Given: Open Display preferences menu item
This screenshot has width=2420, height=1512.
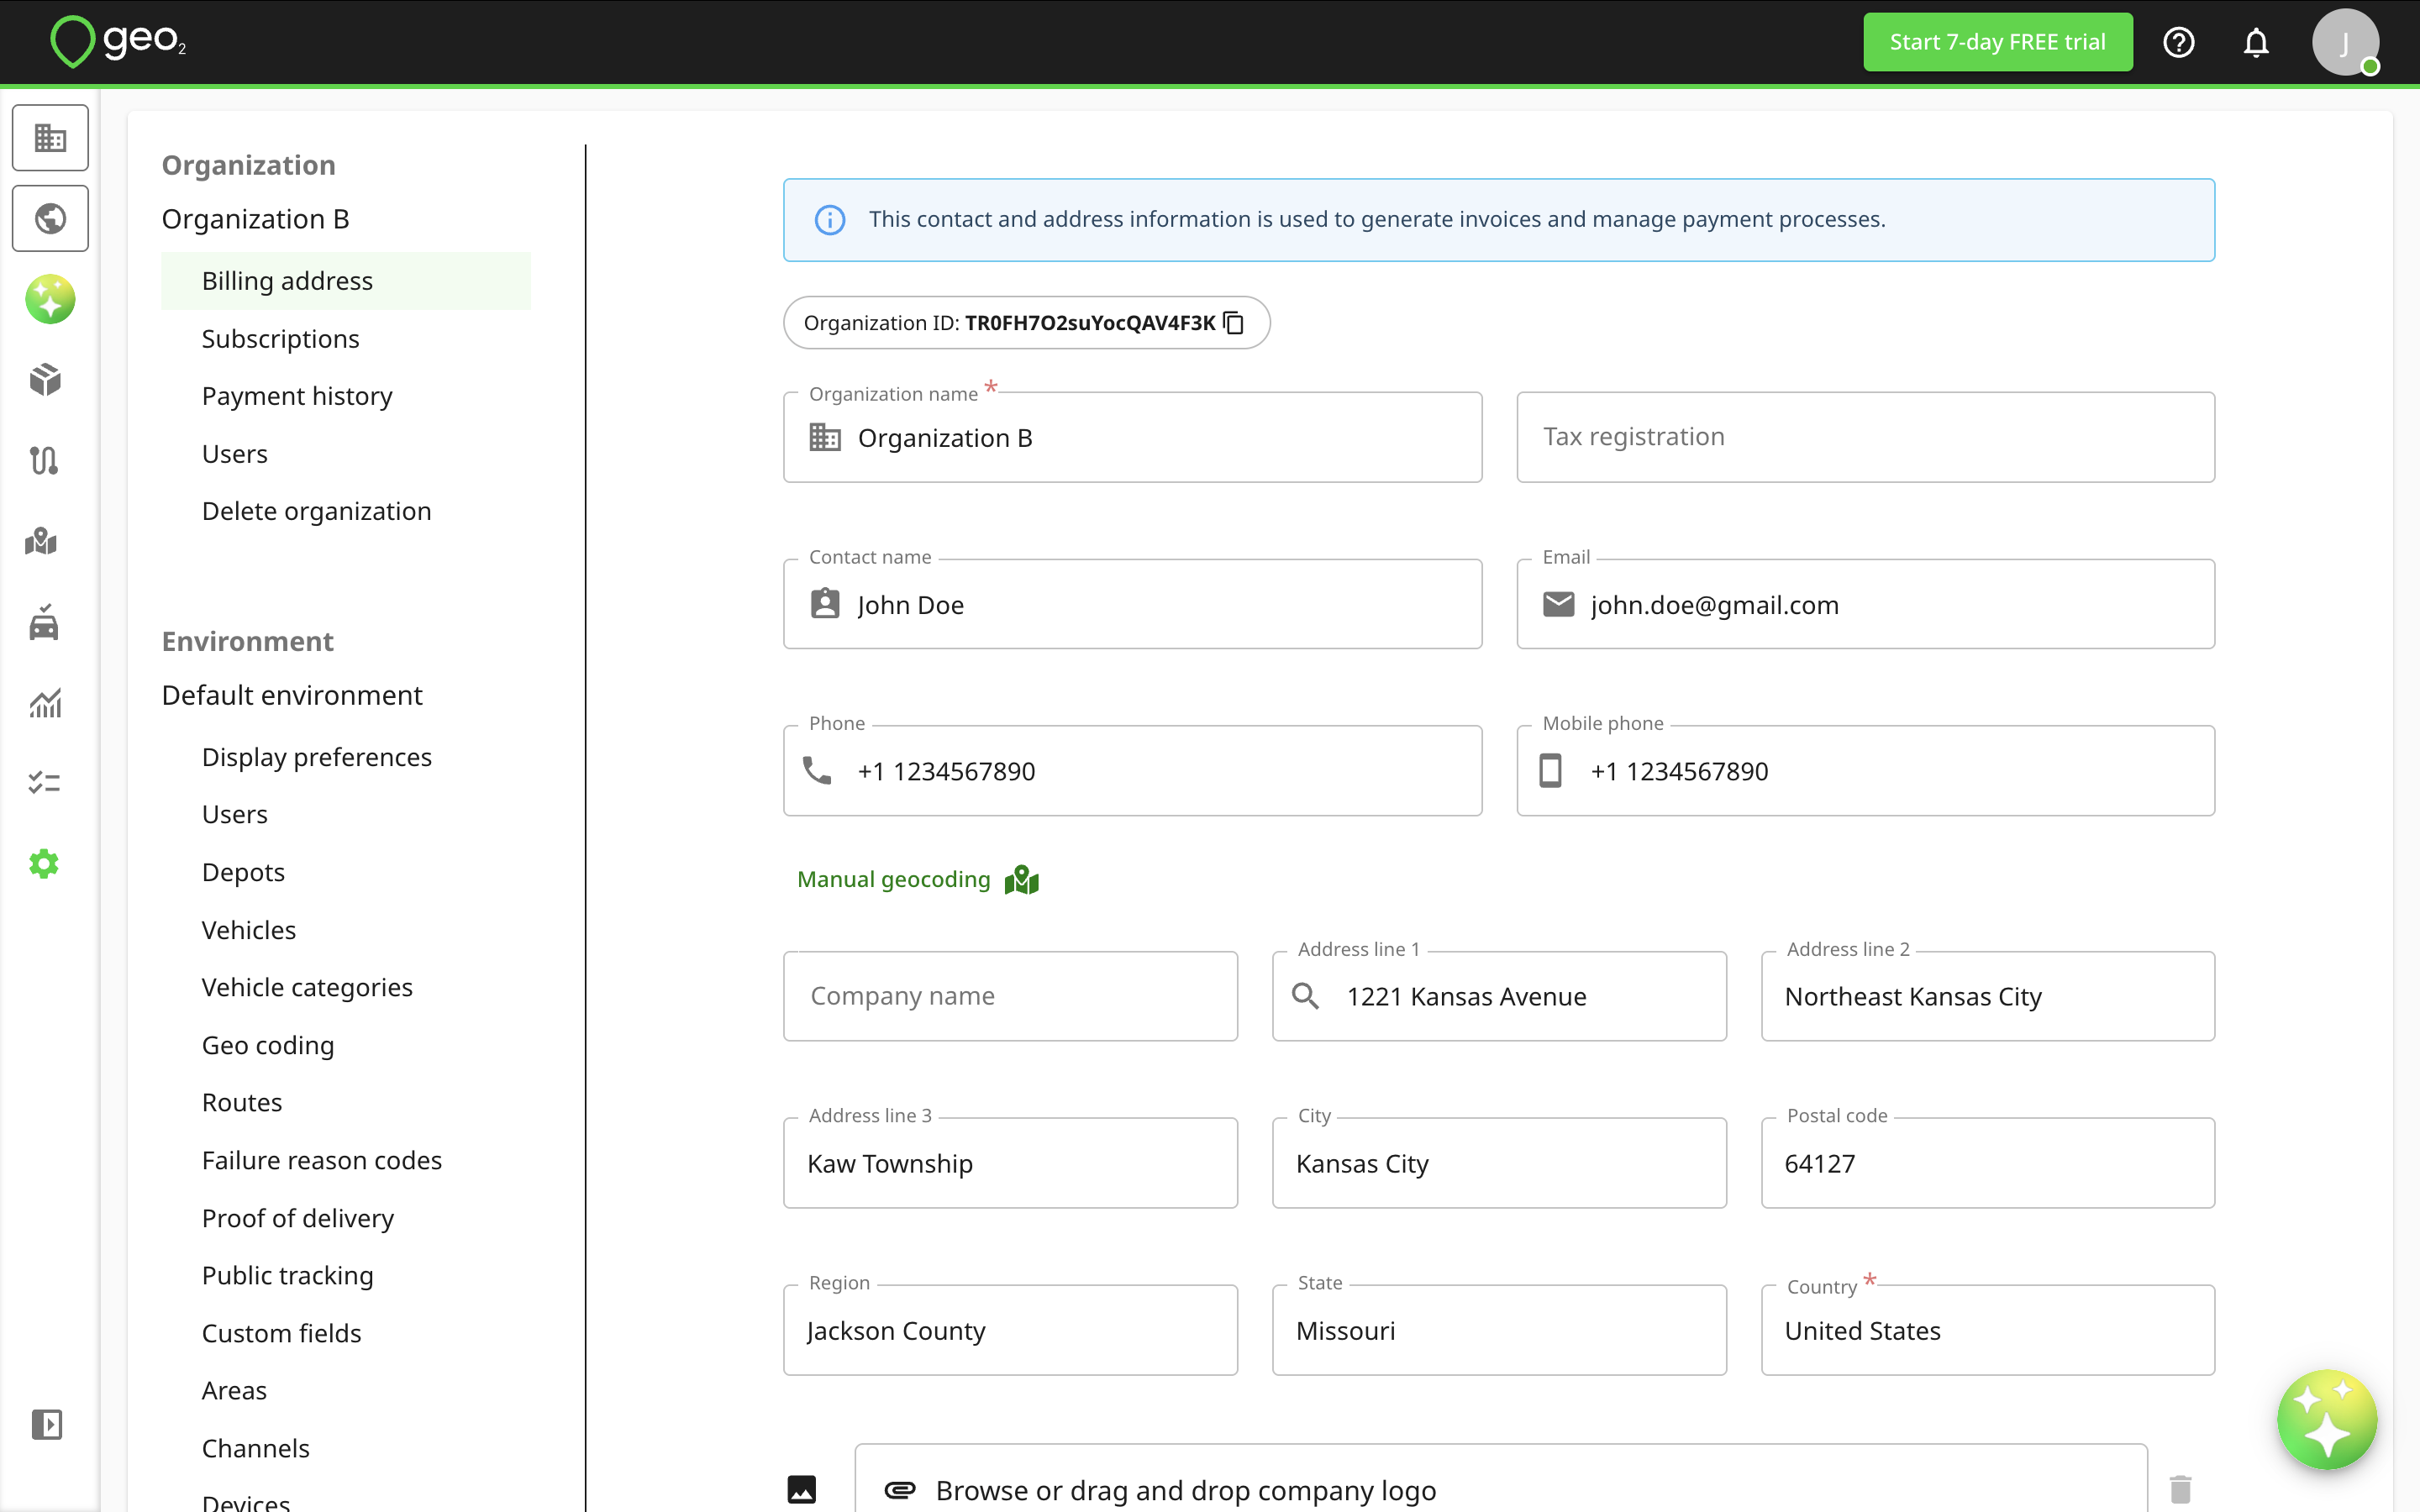Looking at the screenshot, I should tap(317, 757).
